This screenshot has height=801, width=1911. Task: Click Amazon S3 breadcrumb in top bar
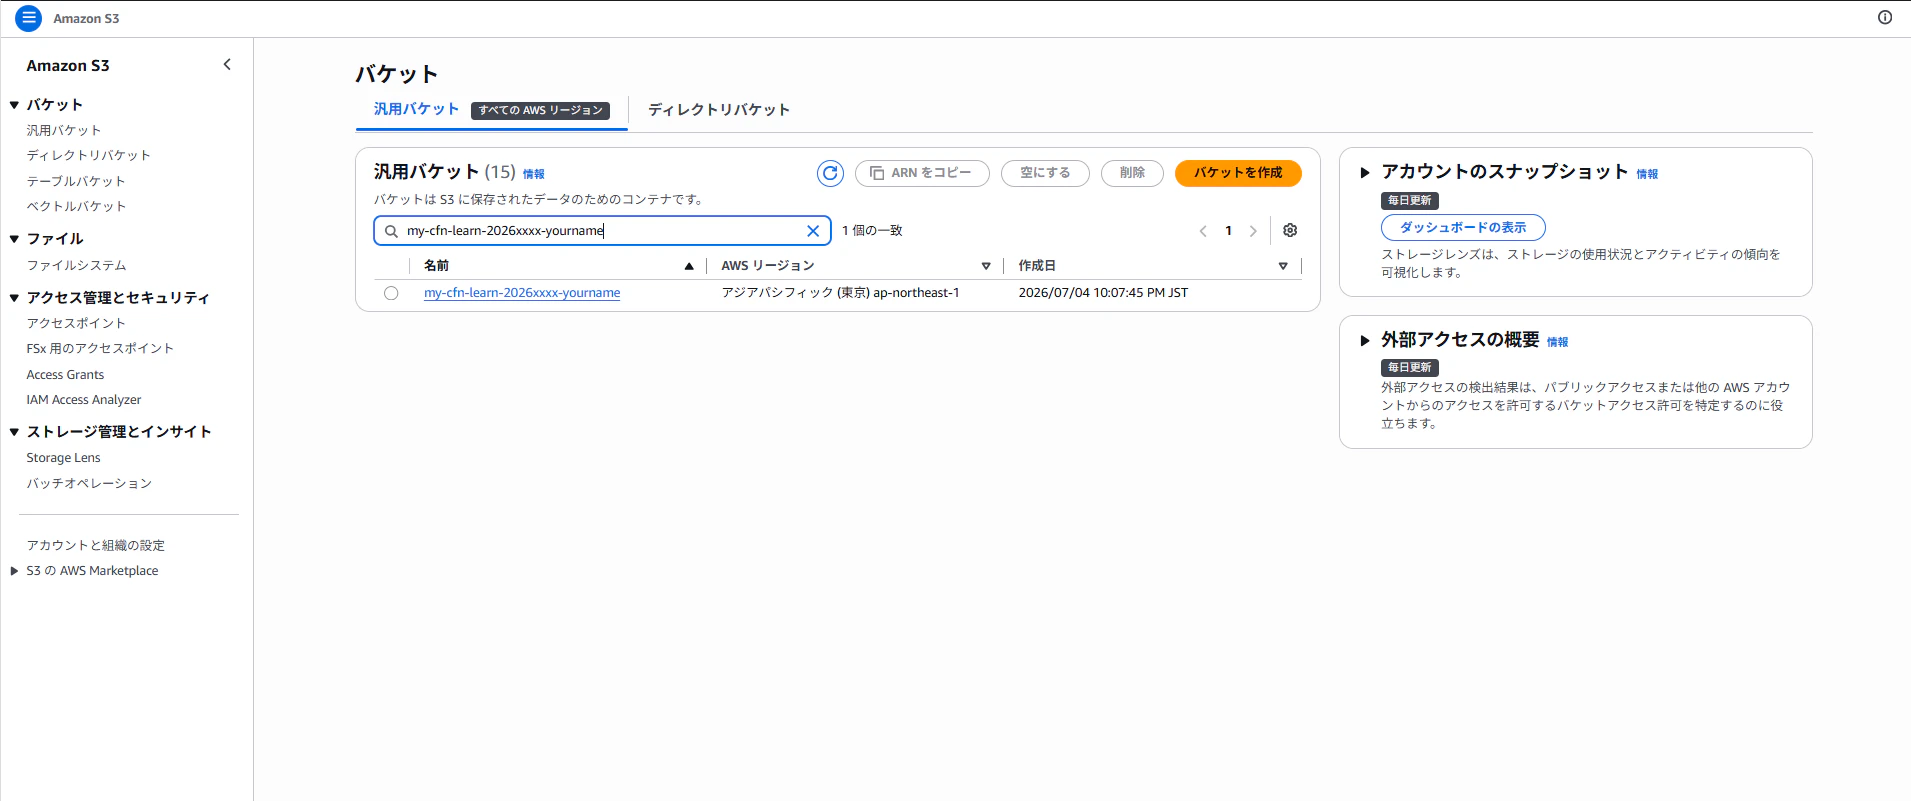pos(86,18)
